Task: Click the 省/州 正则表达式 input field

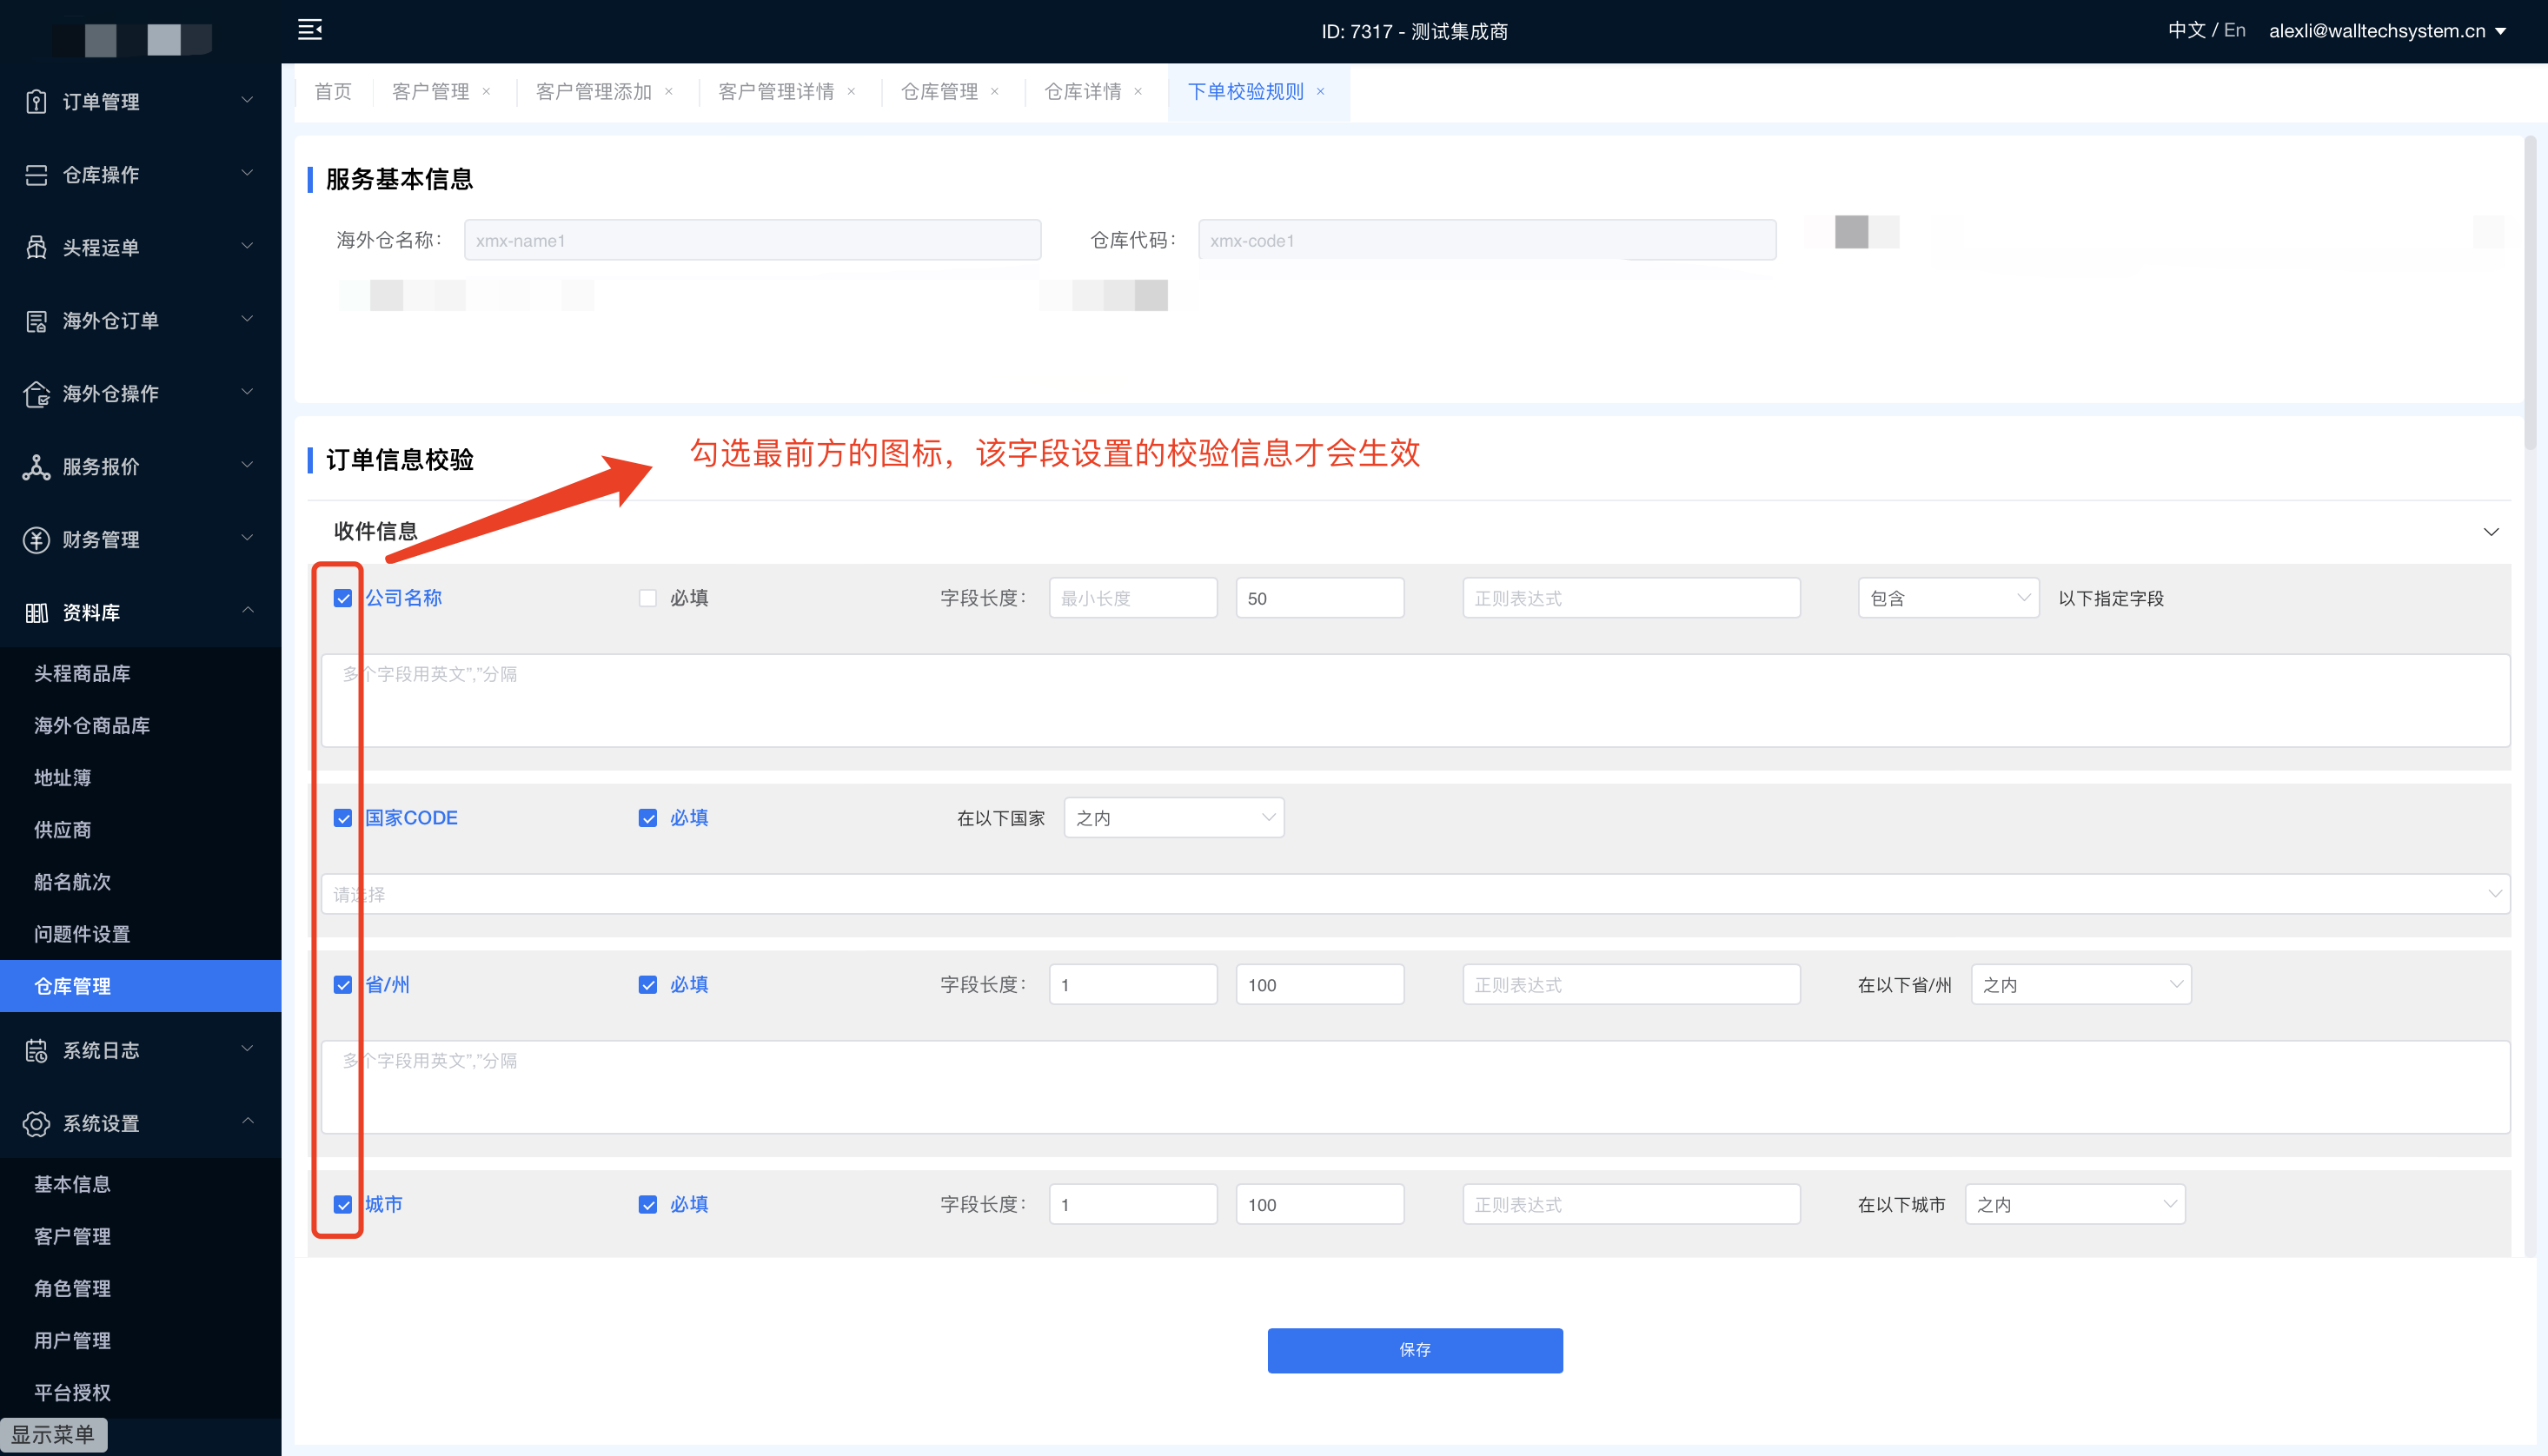Action: point(1630,985)
